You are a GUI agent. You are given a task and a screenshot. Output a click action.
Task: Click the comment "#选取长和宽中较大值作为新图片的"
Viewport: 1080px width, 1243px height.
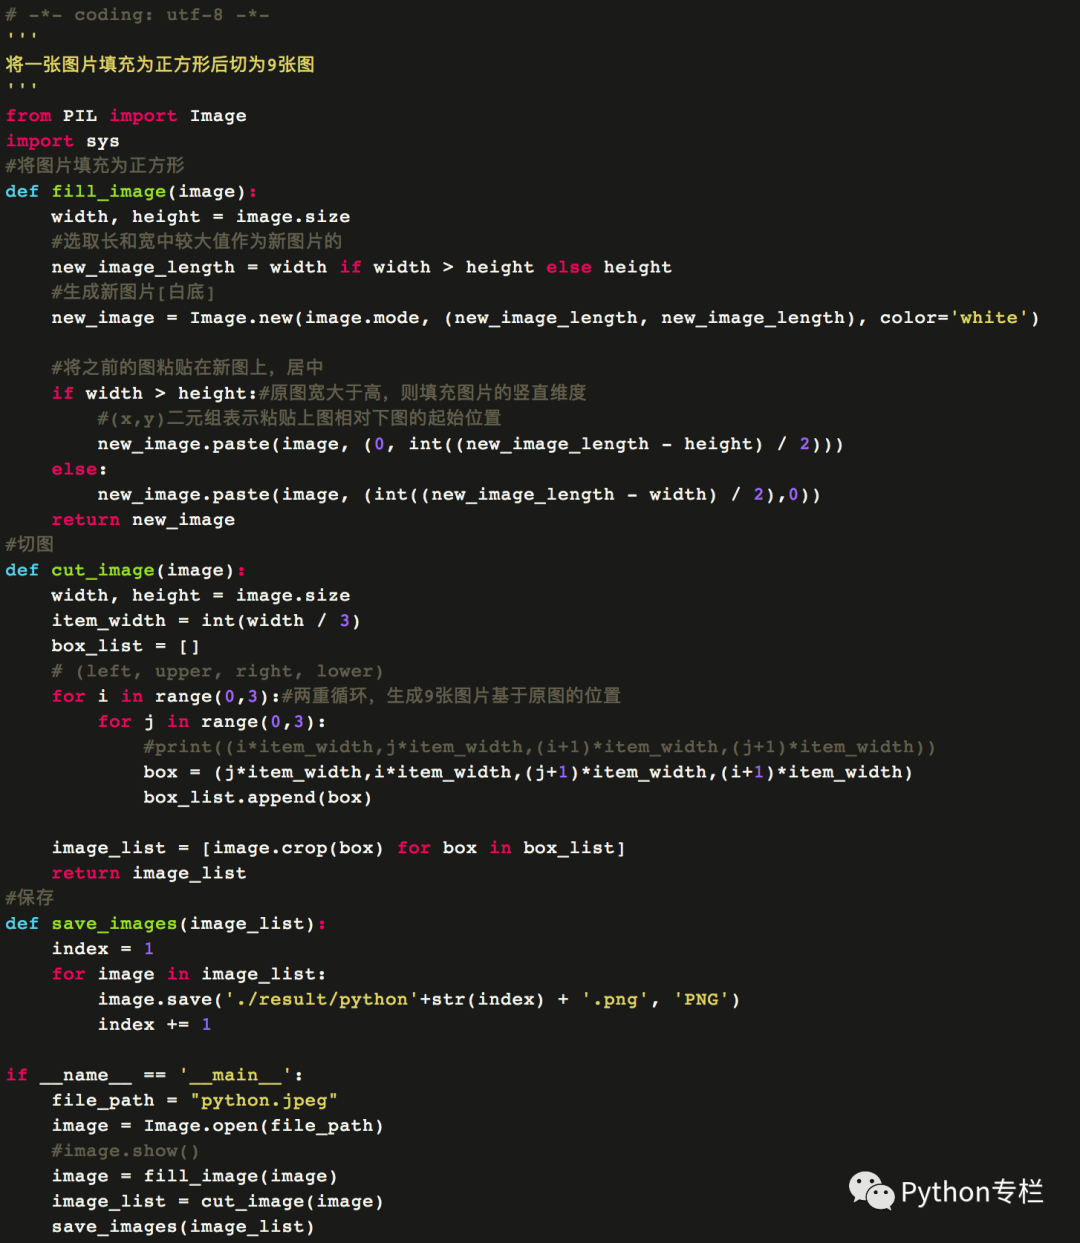coord(197,241)
